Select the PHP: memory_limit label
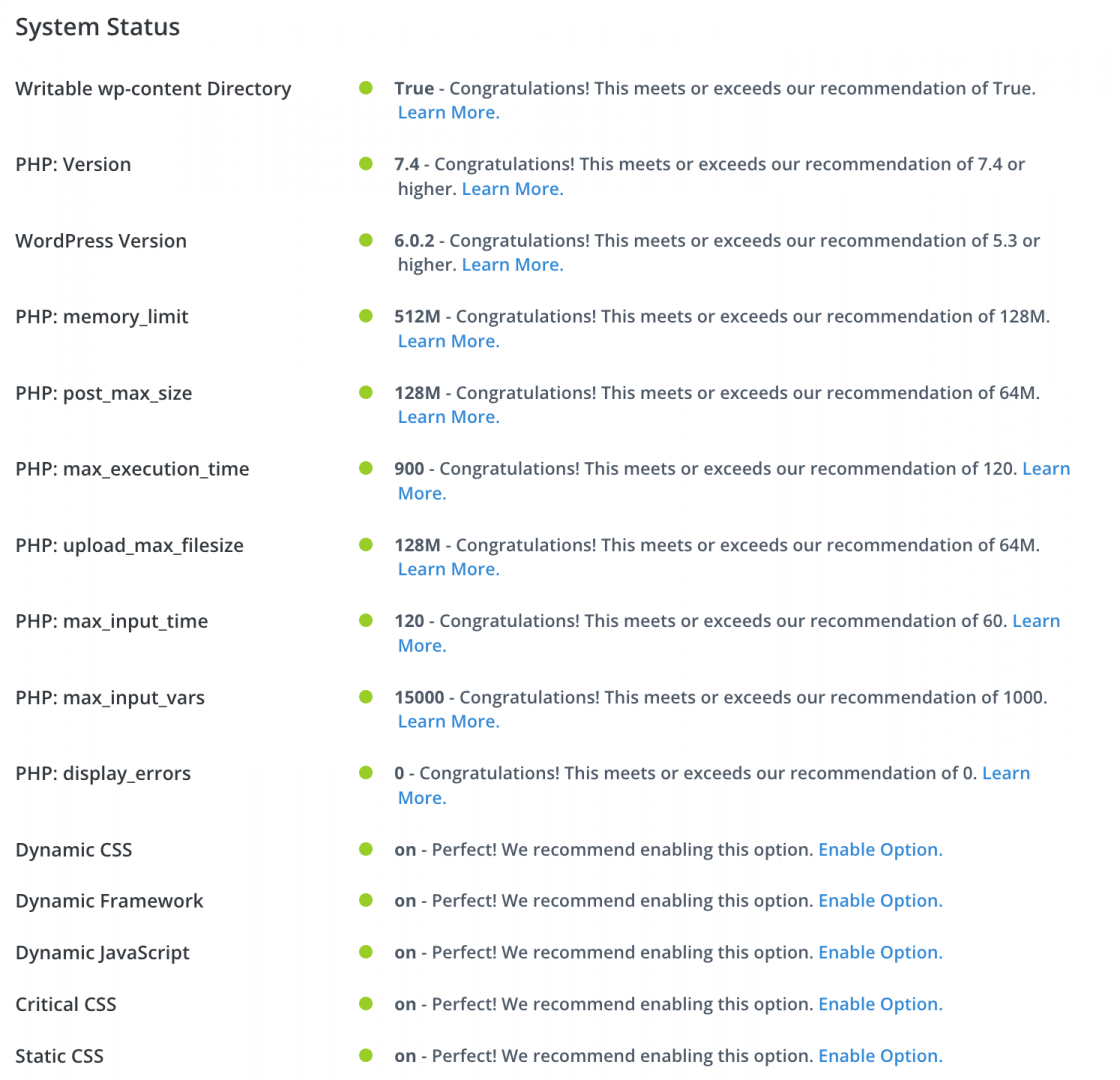1120x1080 pixels. pyautogui.click(x=102, y=317)
